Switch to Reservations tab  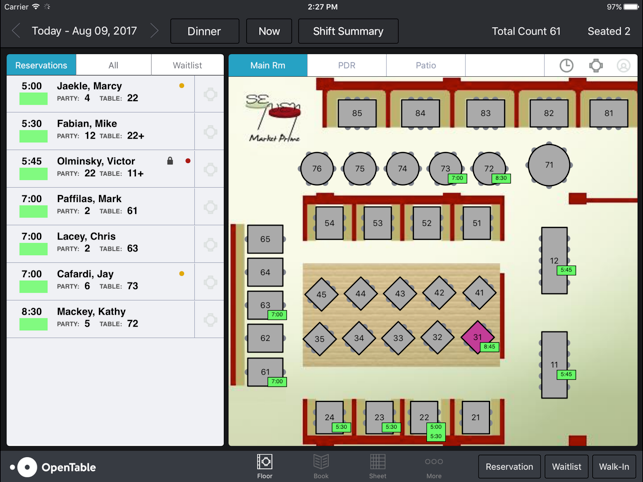click(x=41, y=65)
